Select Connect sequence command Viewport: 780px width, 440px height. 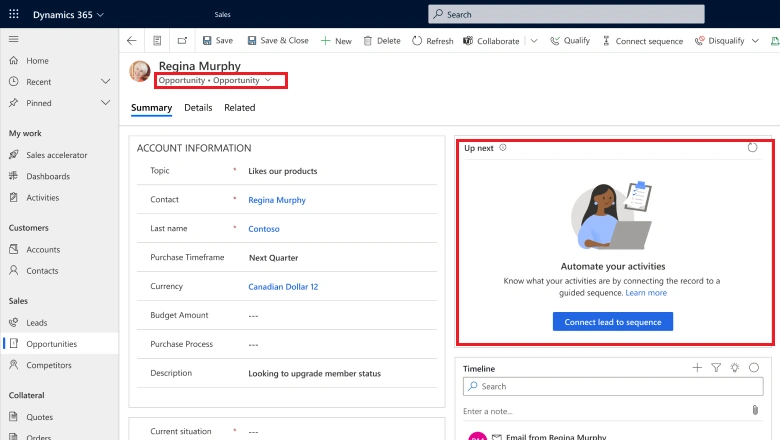[x=642, y=41]
